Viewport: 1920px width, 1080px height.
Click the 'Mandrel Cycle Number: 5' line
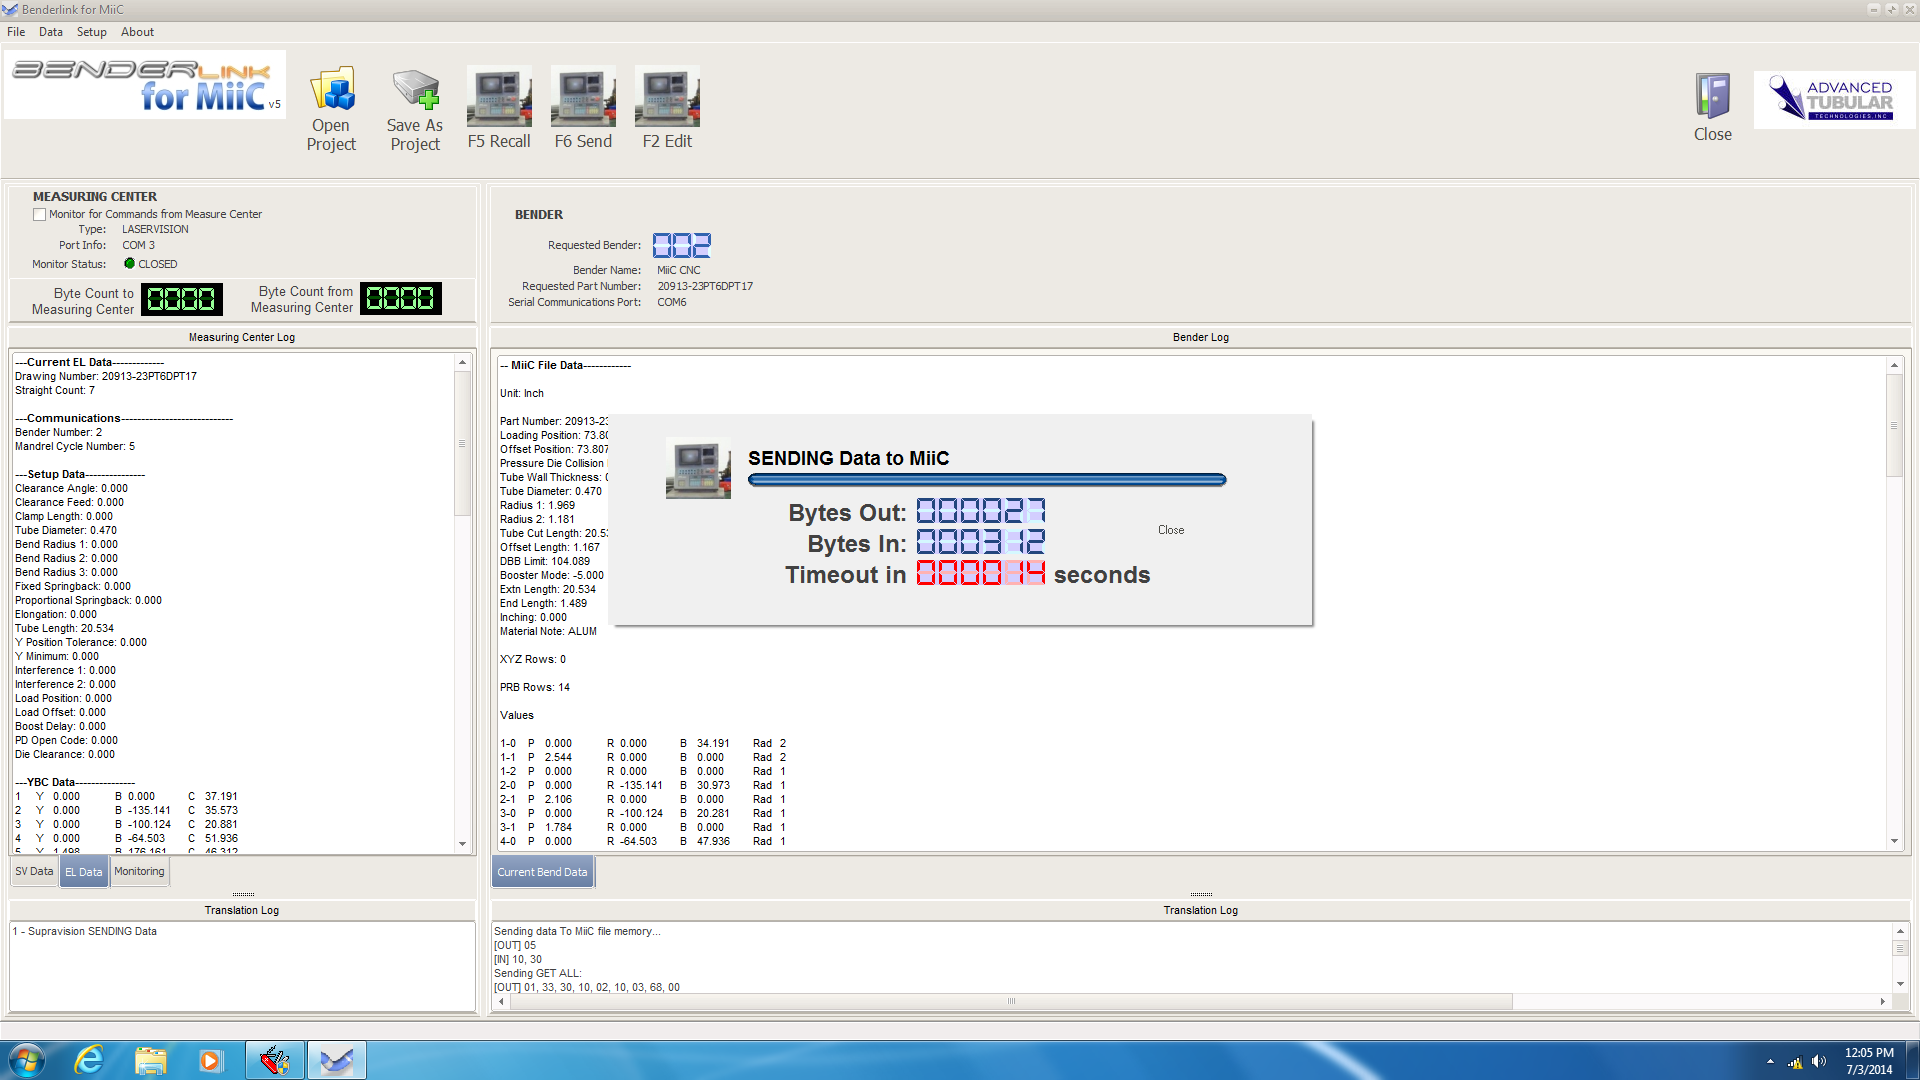point(75,447)
